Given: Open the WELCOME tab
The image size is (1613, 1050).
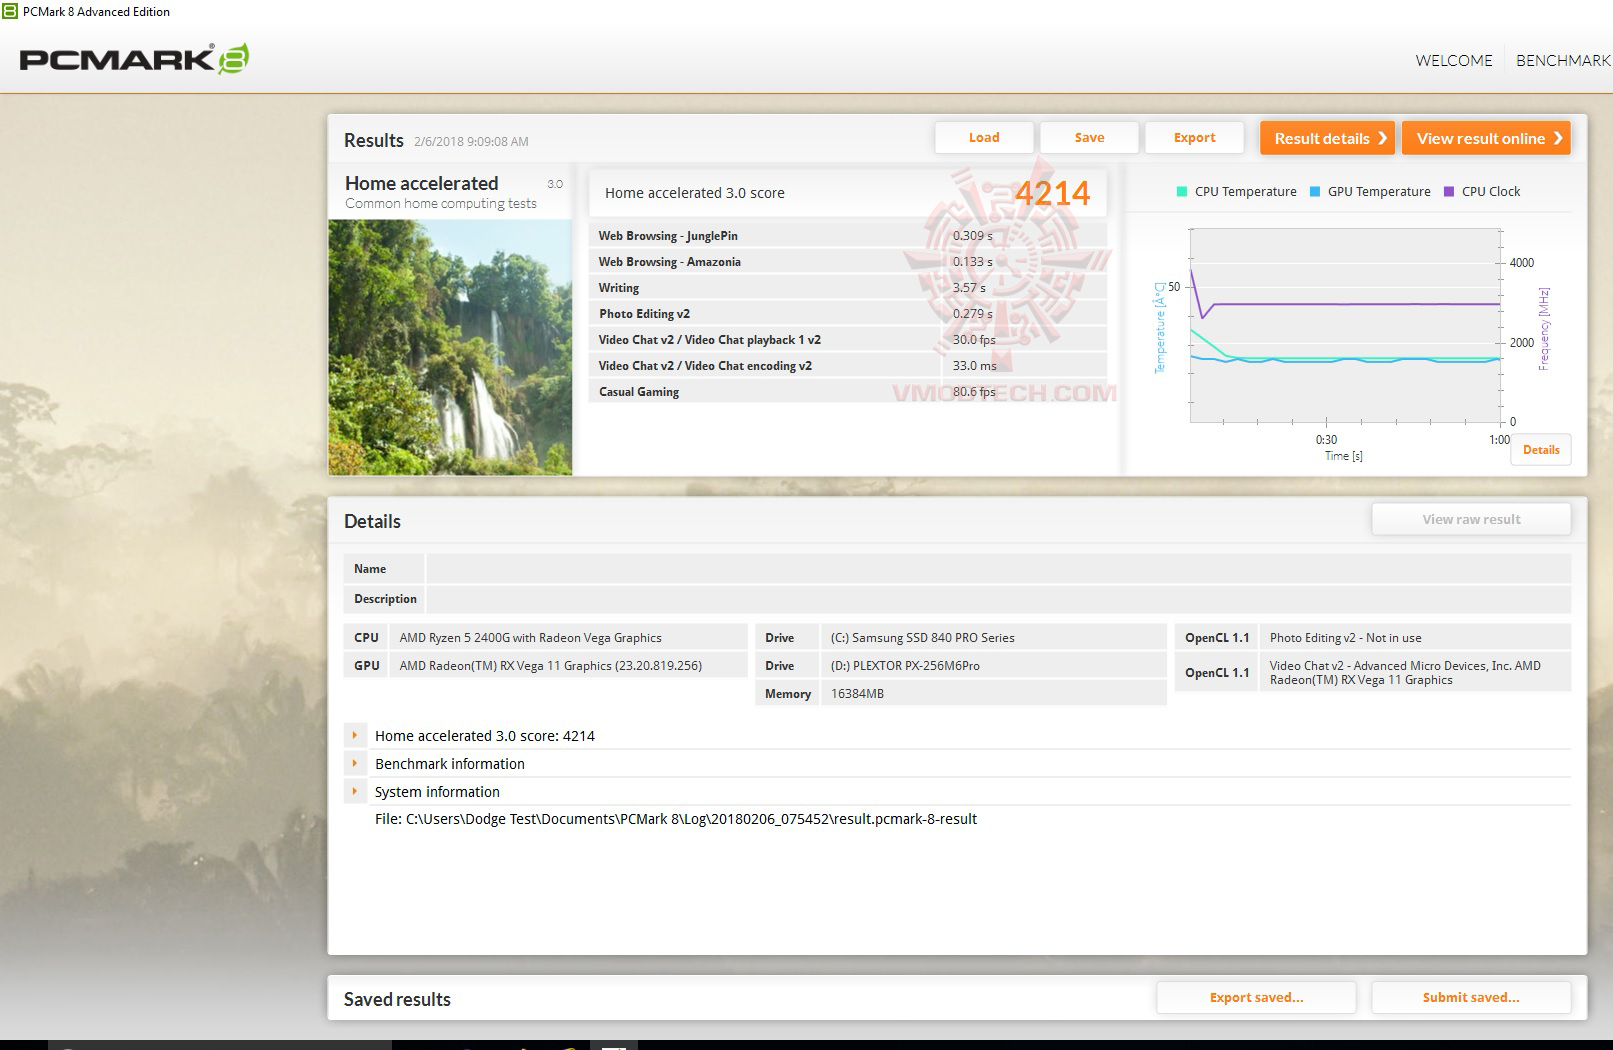Looking at the screenshot, I should click(1453, 60).
